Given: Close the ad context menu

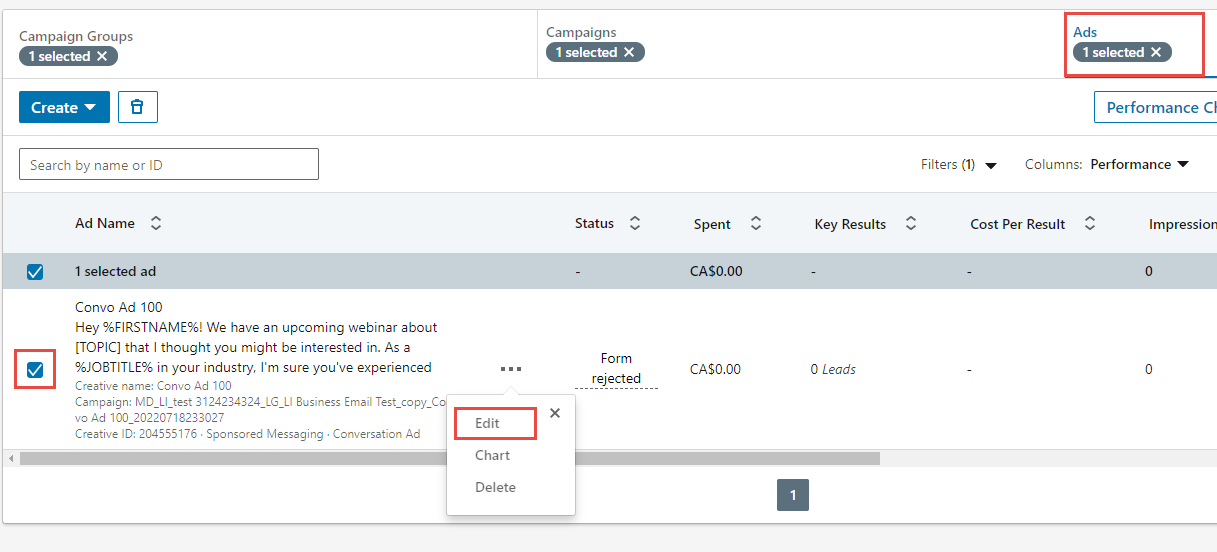Looking at the screenshot, I should pos(555,413).
